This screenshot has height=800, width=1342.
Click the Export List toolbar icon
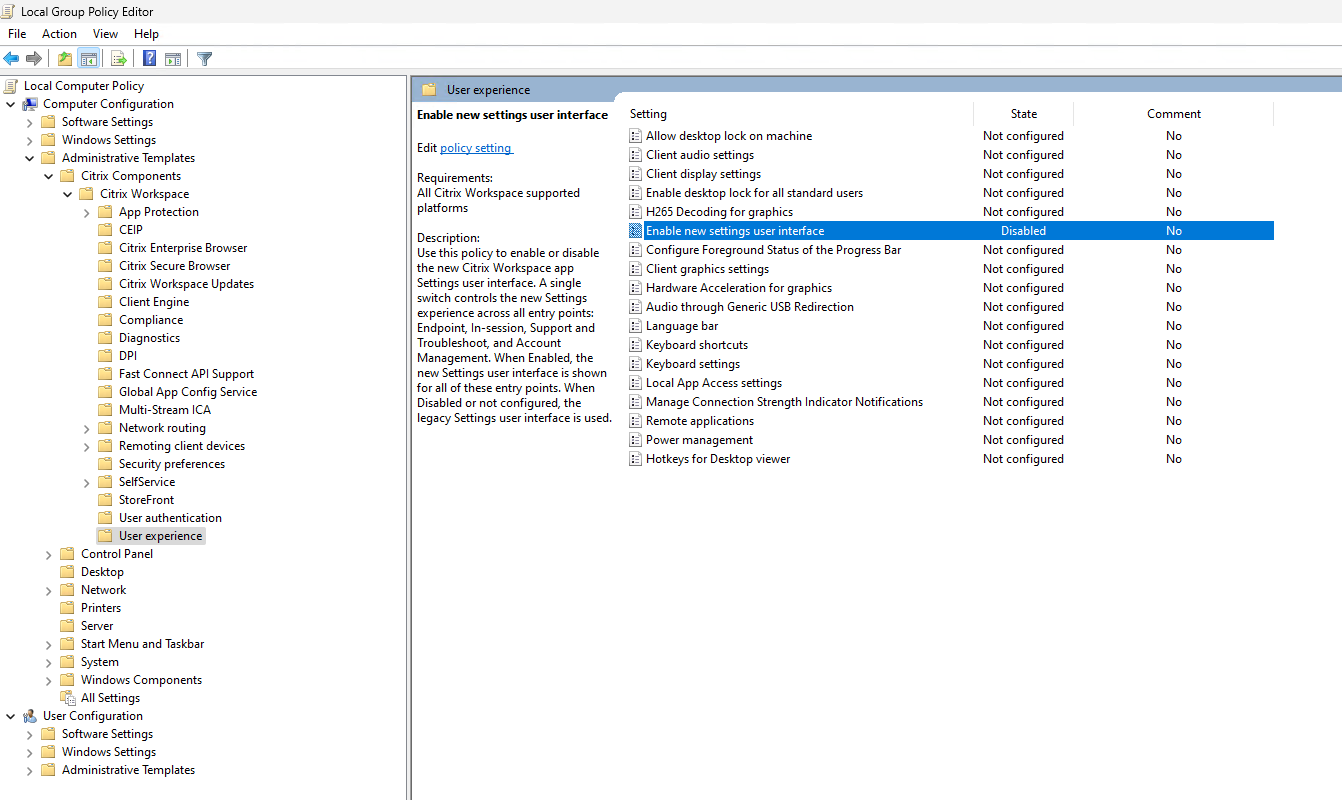pyautogui.click(x=118, y=58)
